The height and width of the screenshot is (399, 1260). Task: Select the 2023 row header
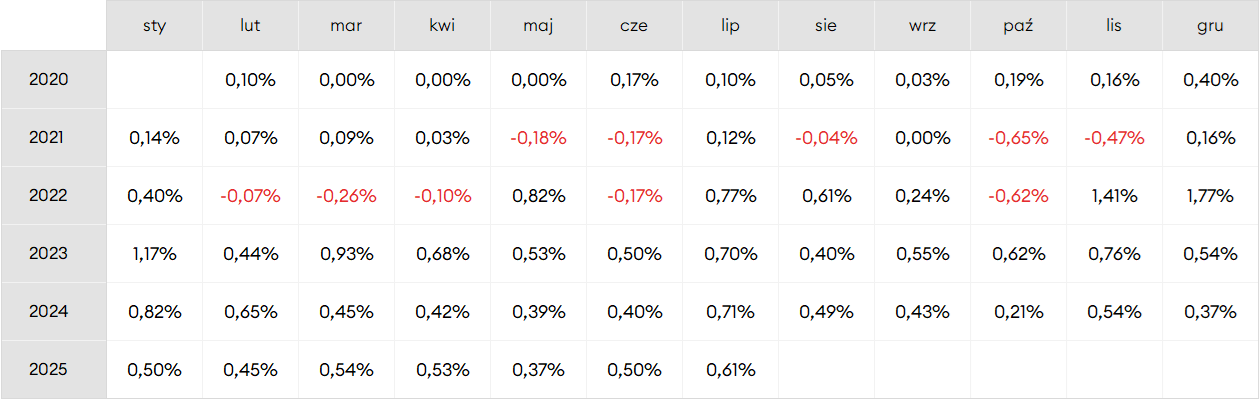[x=53, y=253]
